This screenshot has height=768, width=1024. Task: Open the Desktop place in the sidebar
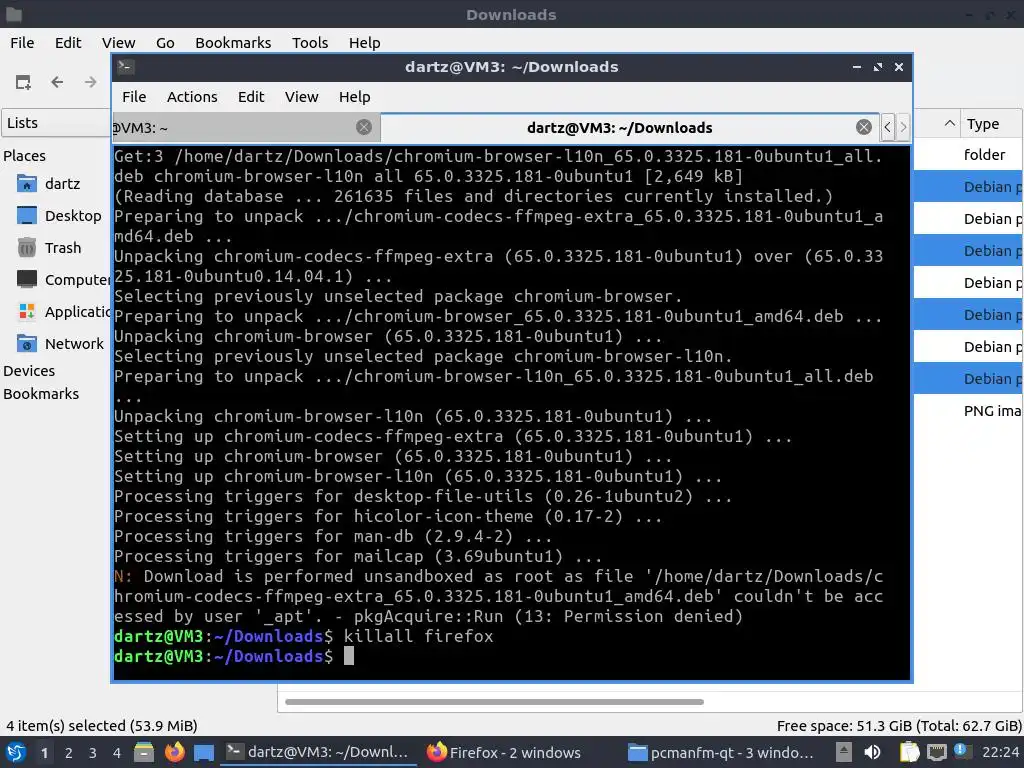pos(59,216)
